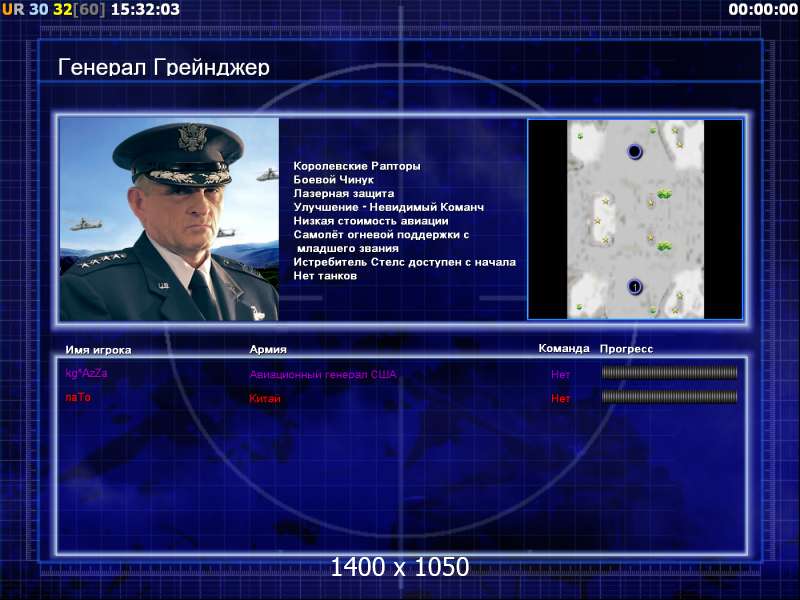Click the line "младшего звания"
The height and width of the screenshot is (600, 800).
point(347,248)
